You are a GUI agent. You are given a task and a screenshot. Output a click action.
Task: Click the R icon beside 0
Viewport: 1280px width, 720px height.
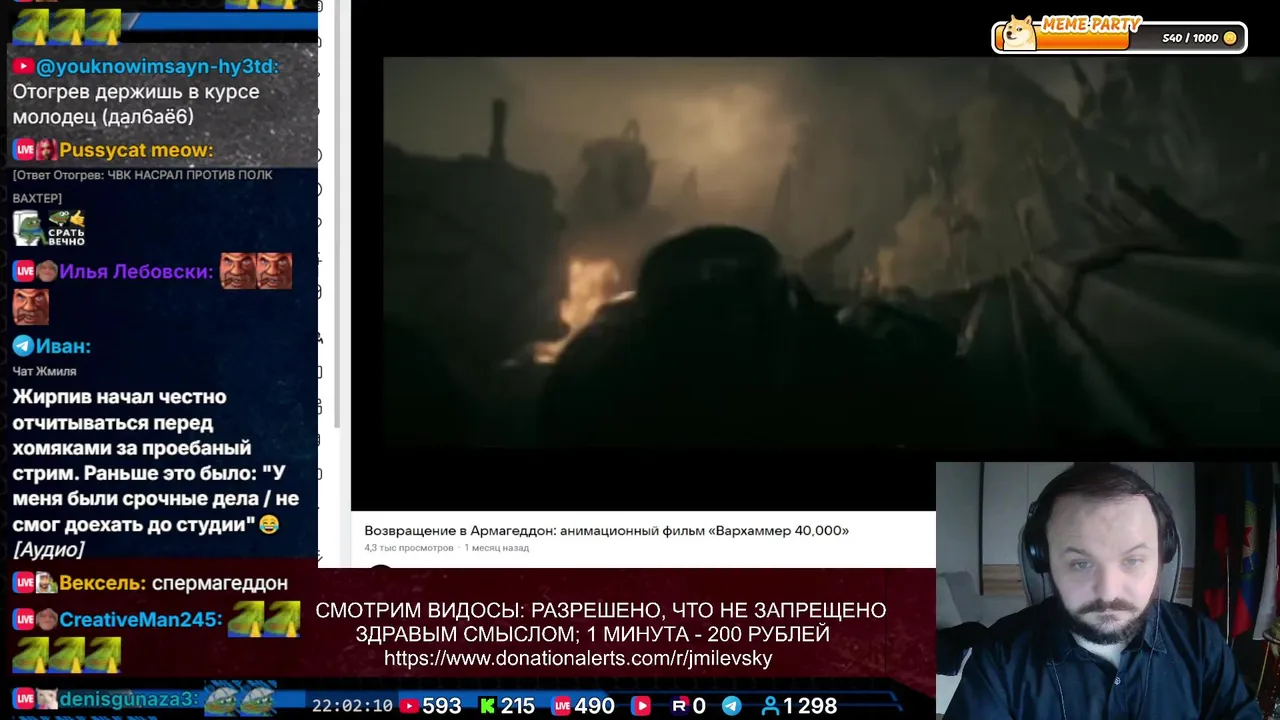(x=680, y=706)
